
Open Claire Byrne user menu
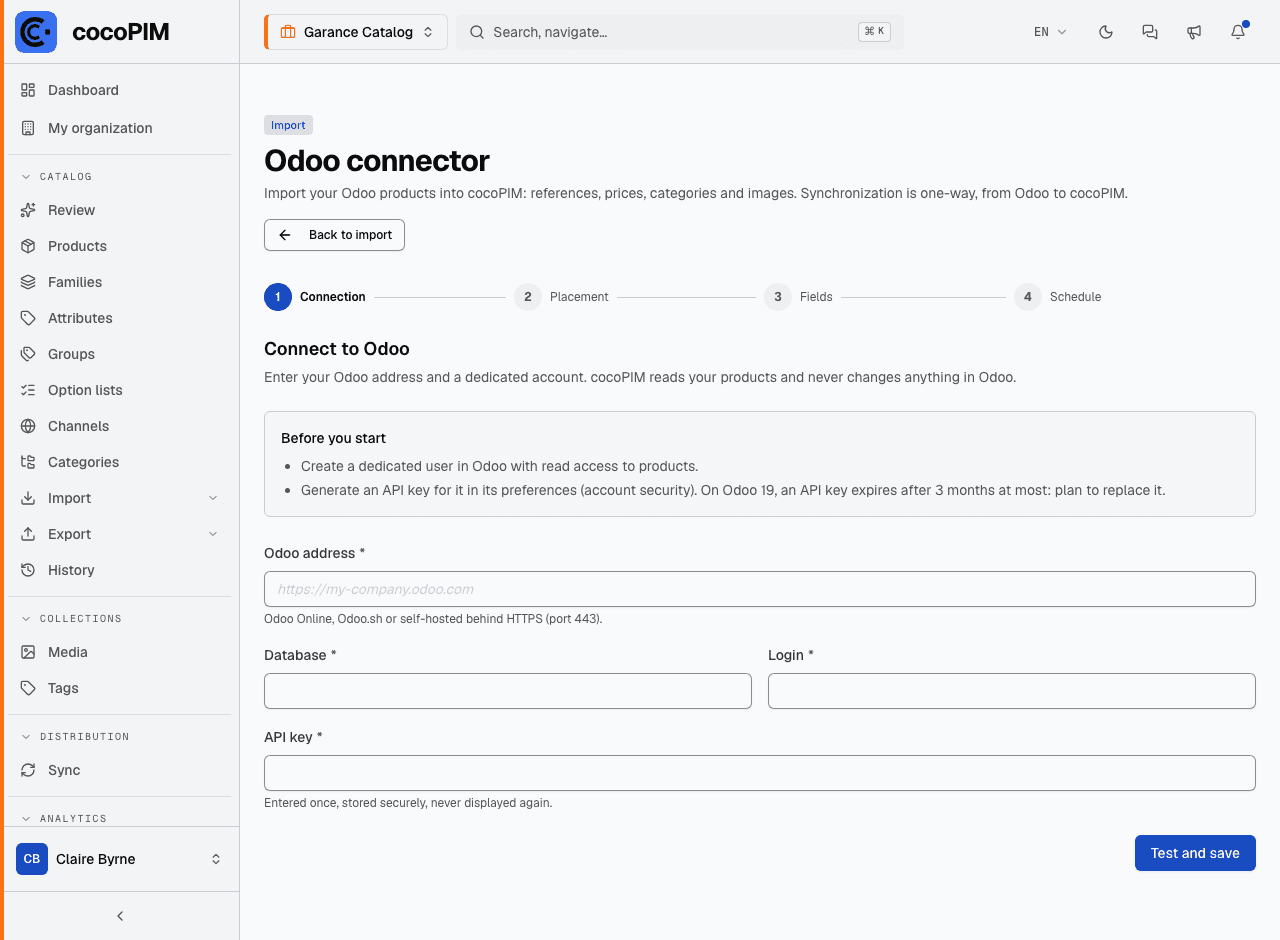120,859
